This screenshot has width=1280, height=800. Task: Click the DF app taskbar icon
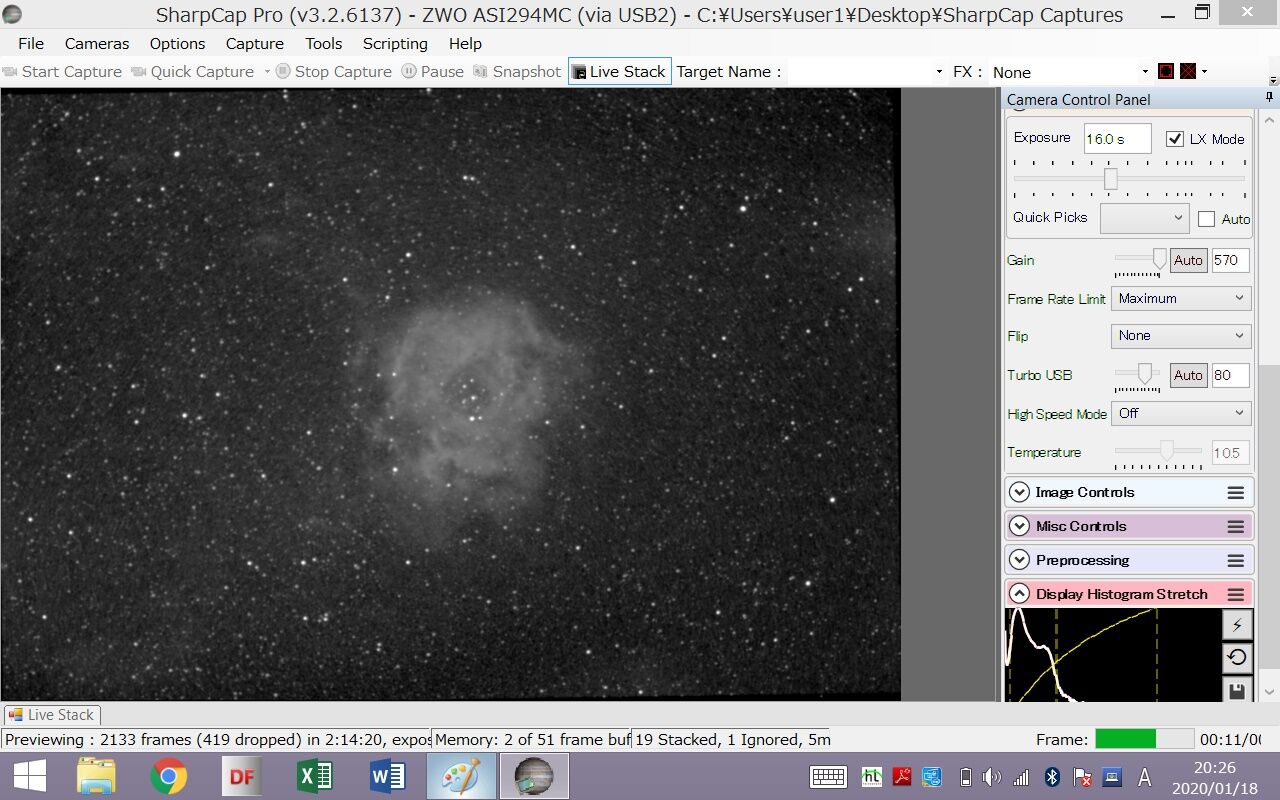(242, 777)
